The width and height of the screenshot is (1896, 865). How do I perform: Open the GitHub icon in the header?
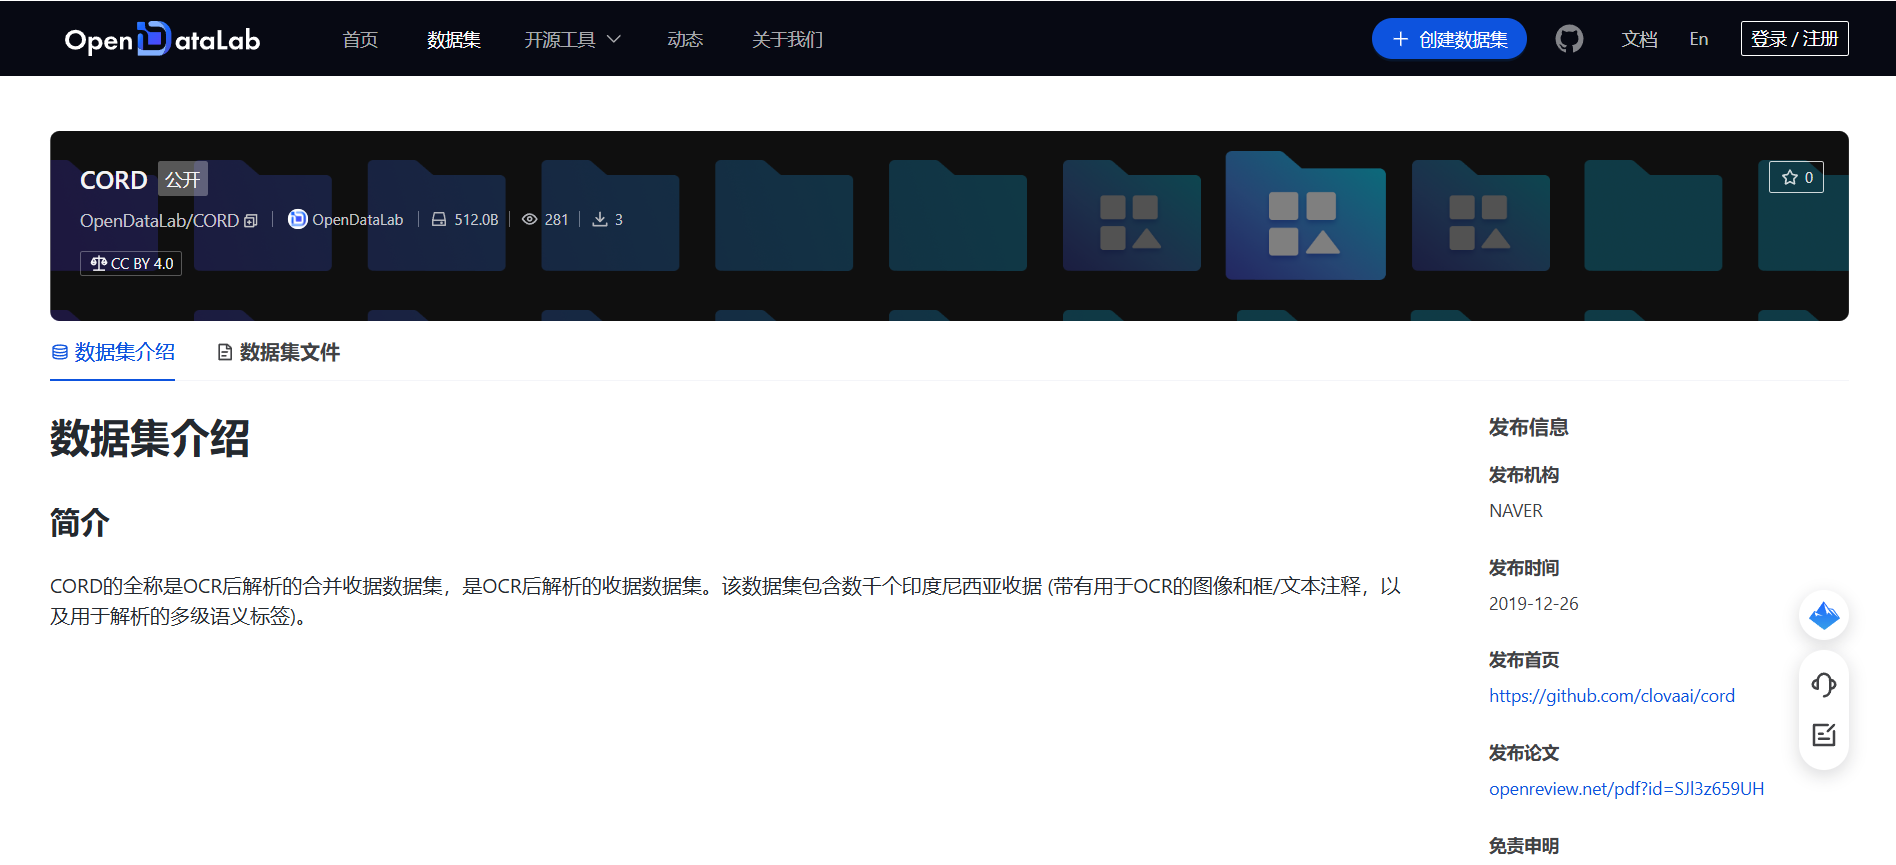[x=1569, y=39]
